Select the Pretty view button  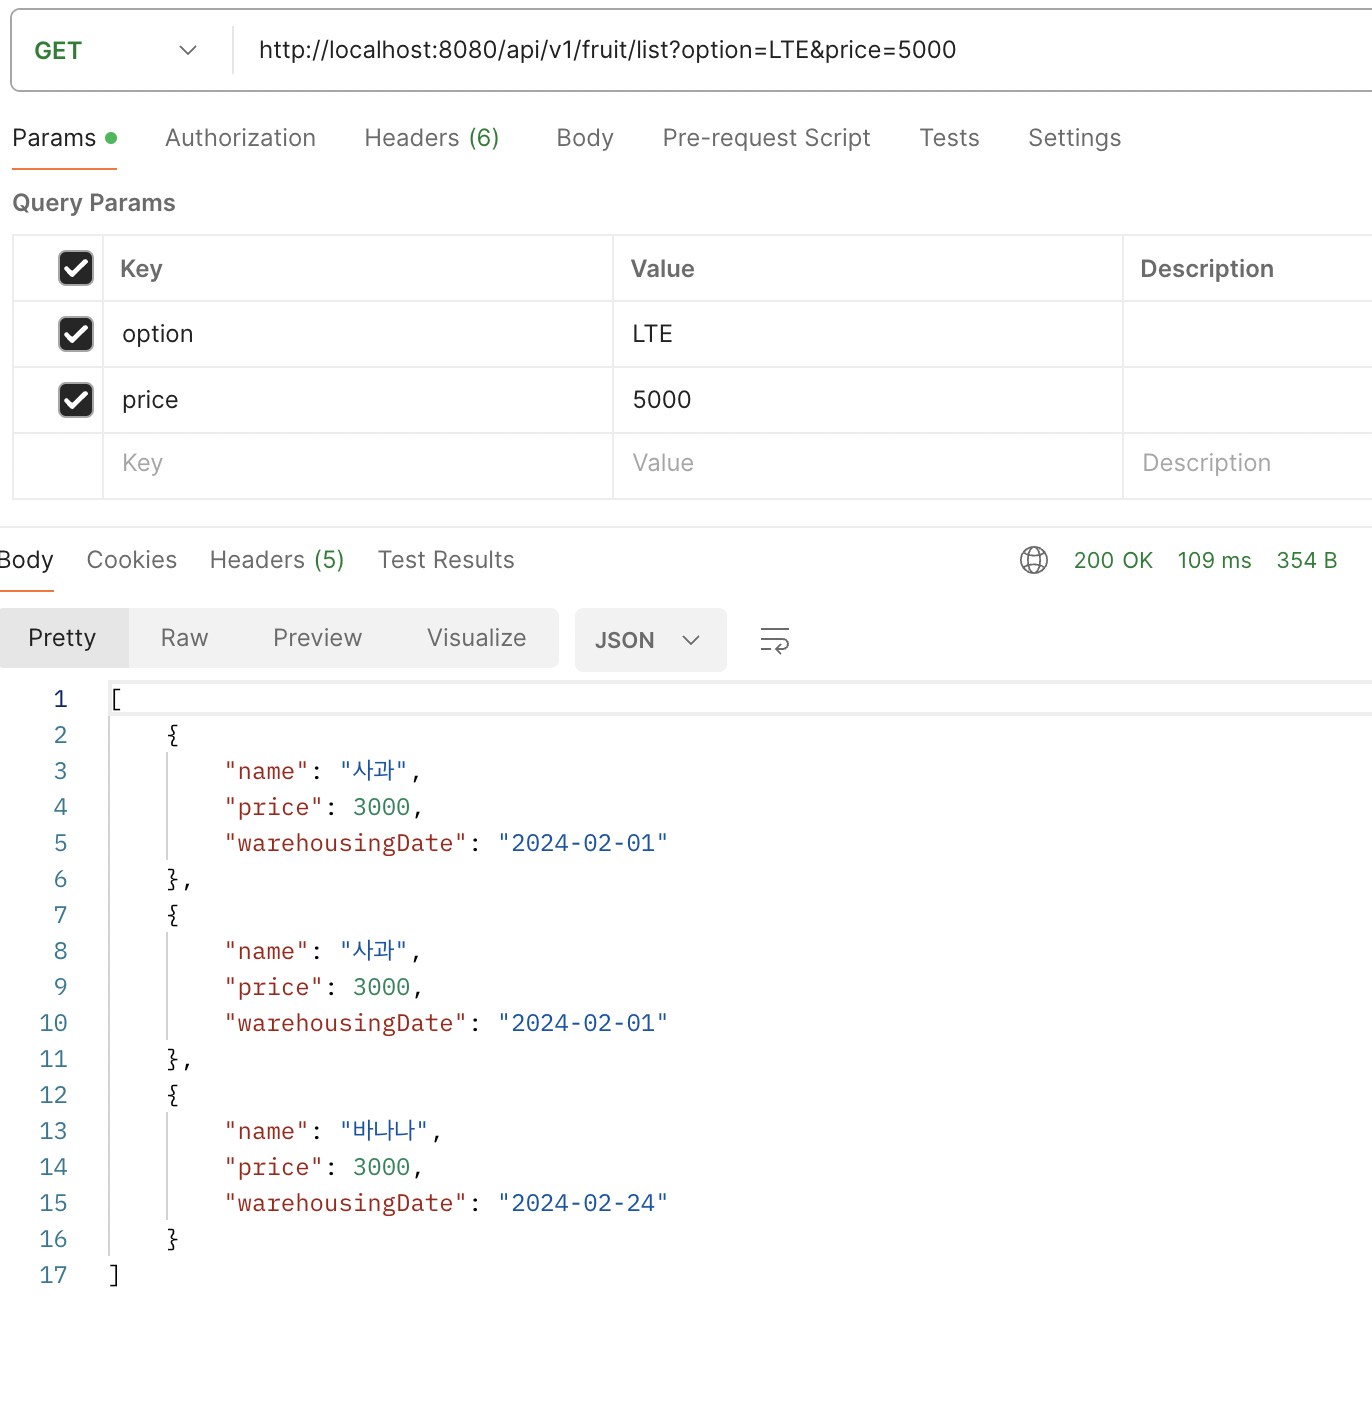coord(63,638)
